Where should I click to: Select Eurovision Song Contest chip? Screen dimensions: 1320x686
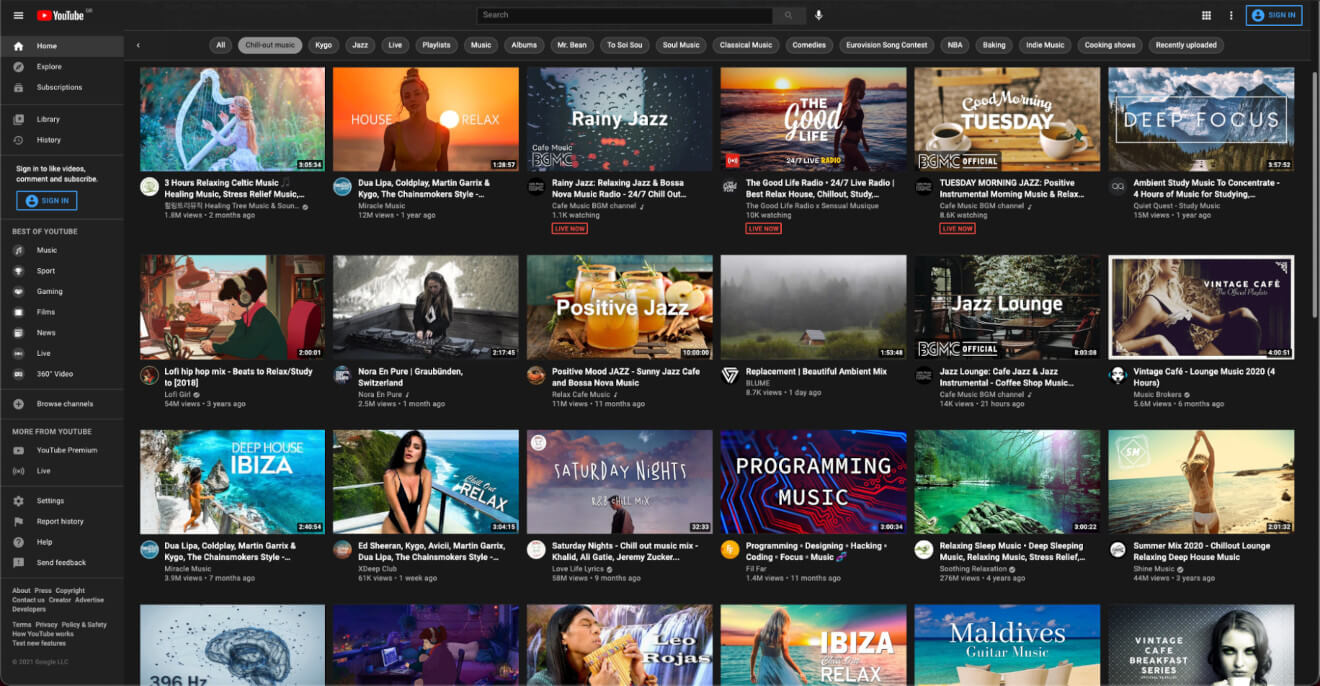coord(886,45)
